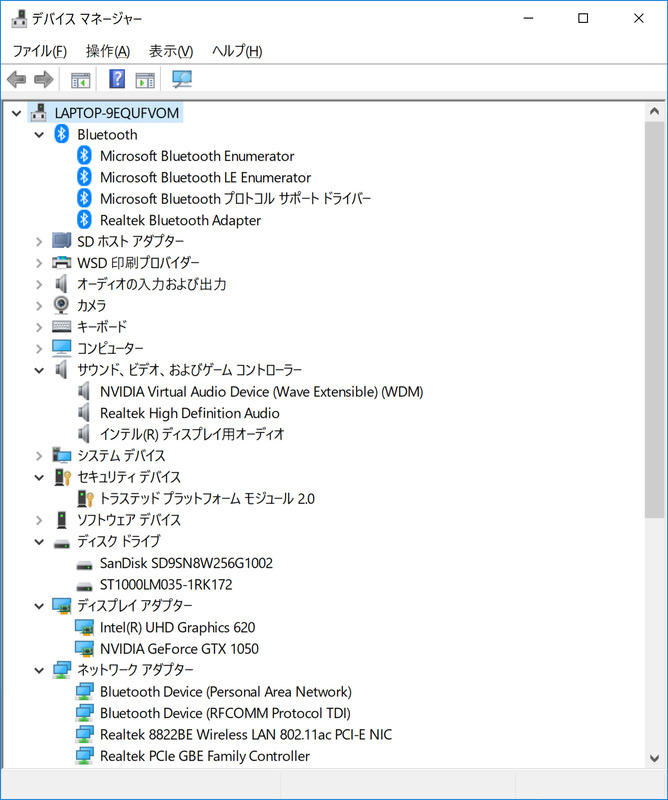
Task: Click the Bluetooth category icon
Action: tap(62, 134)
